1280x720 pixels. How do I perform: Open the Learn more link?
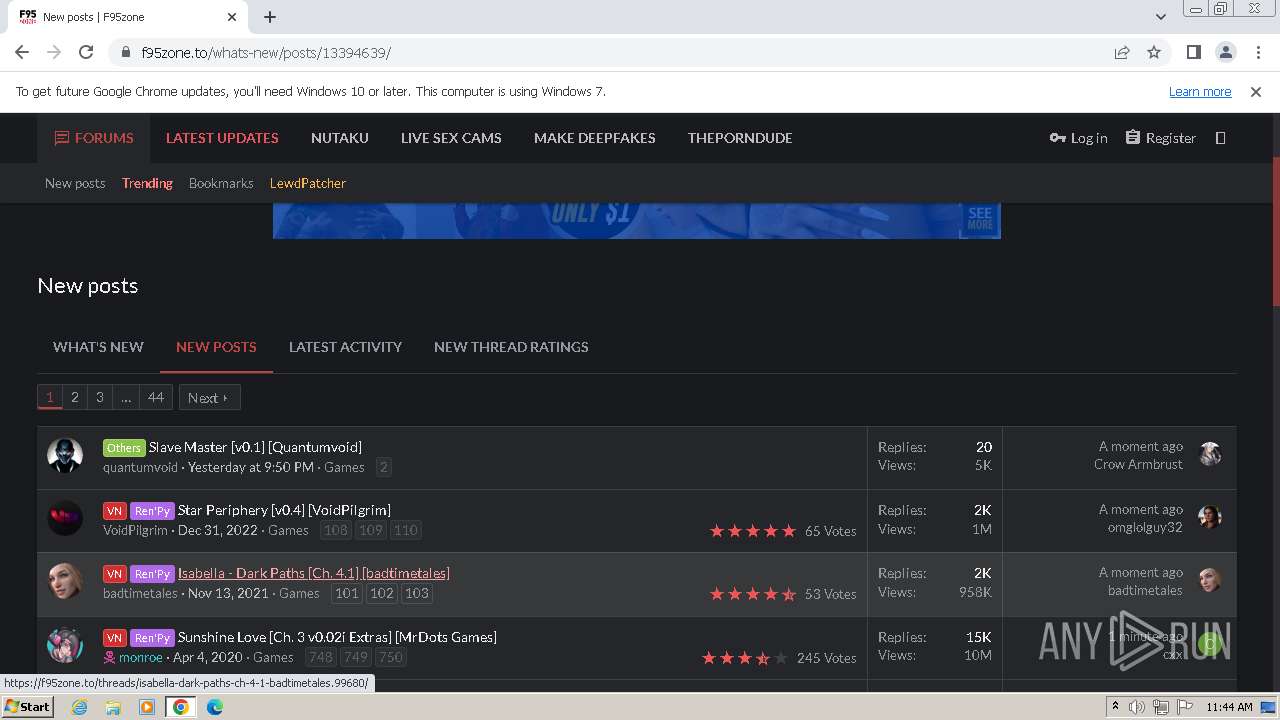click(1200, 91)
